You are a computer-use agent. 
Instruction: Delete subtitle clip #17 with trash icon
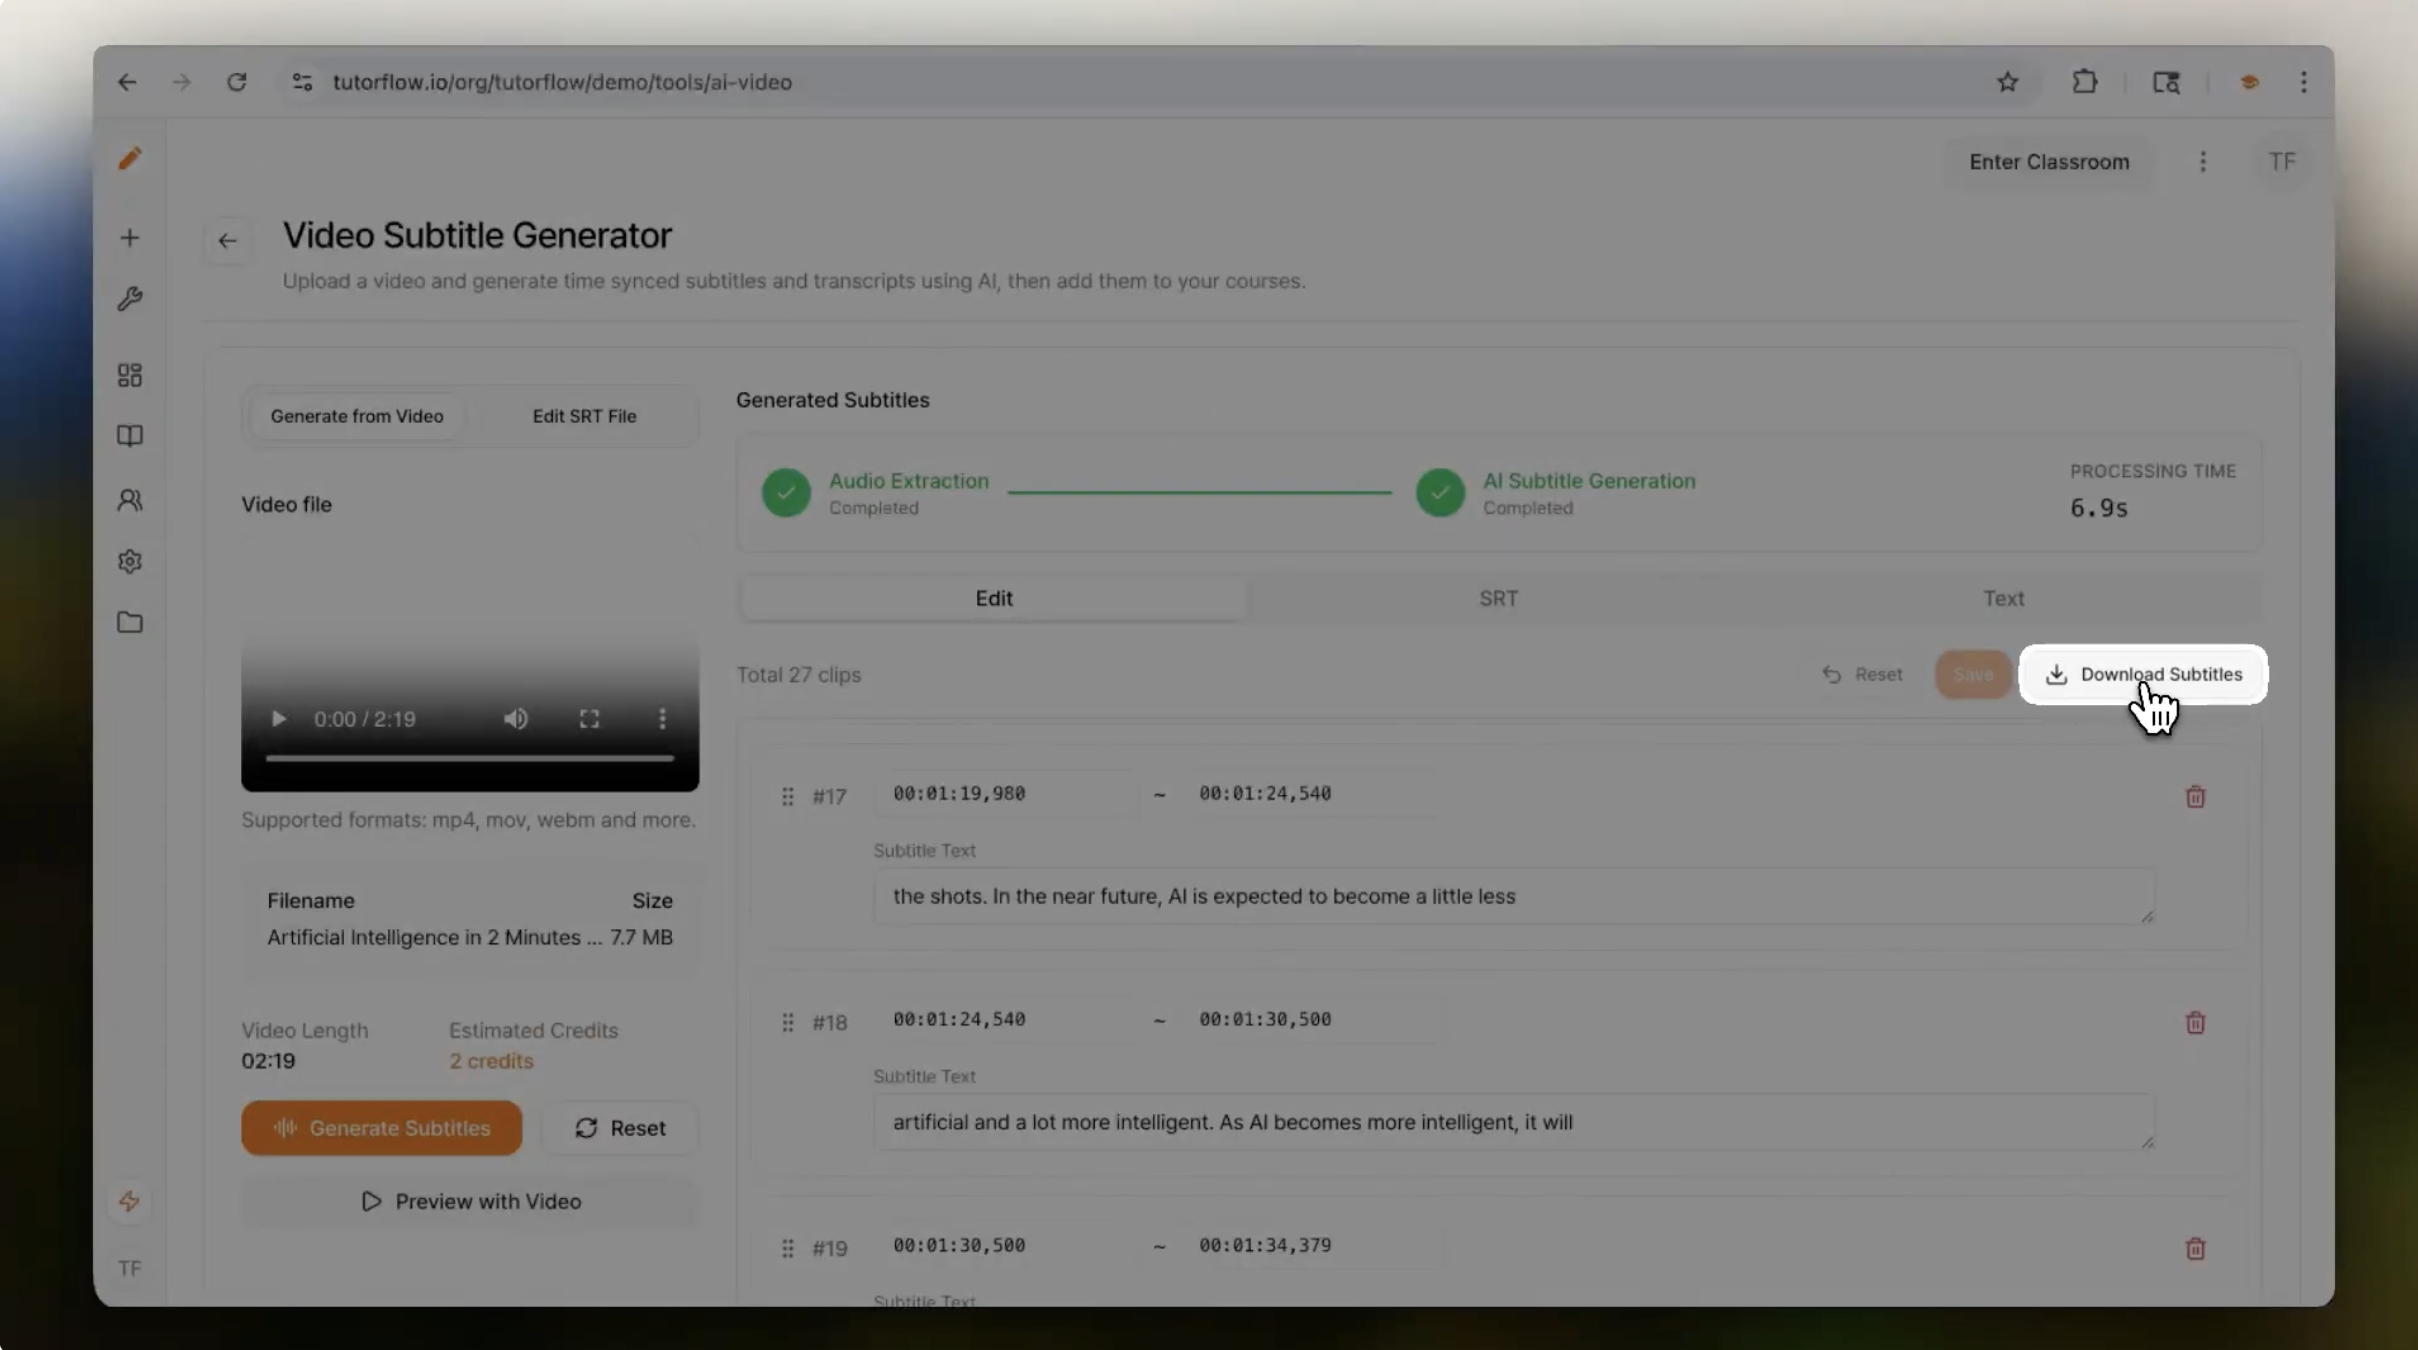(x=2196, y=796)
